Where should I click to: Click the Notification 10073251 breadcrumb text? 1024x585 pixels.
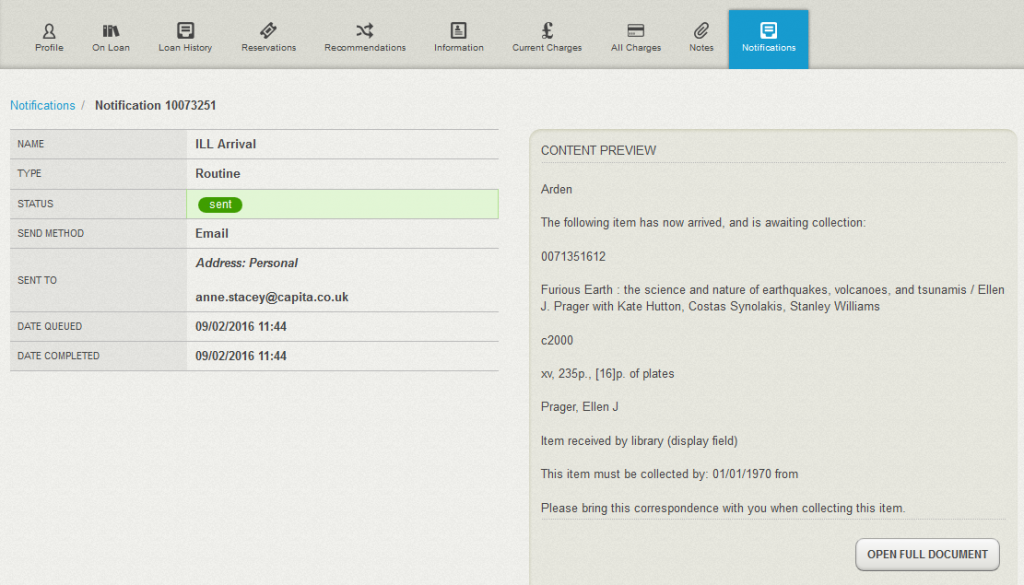[155, 105]
